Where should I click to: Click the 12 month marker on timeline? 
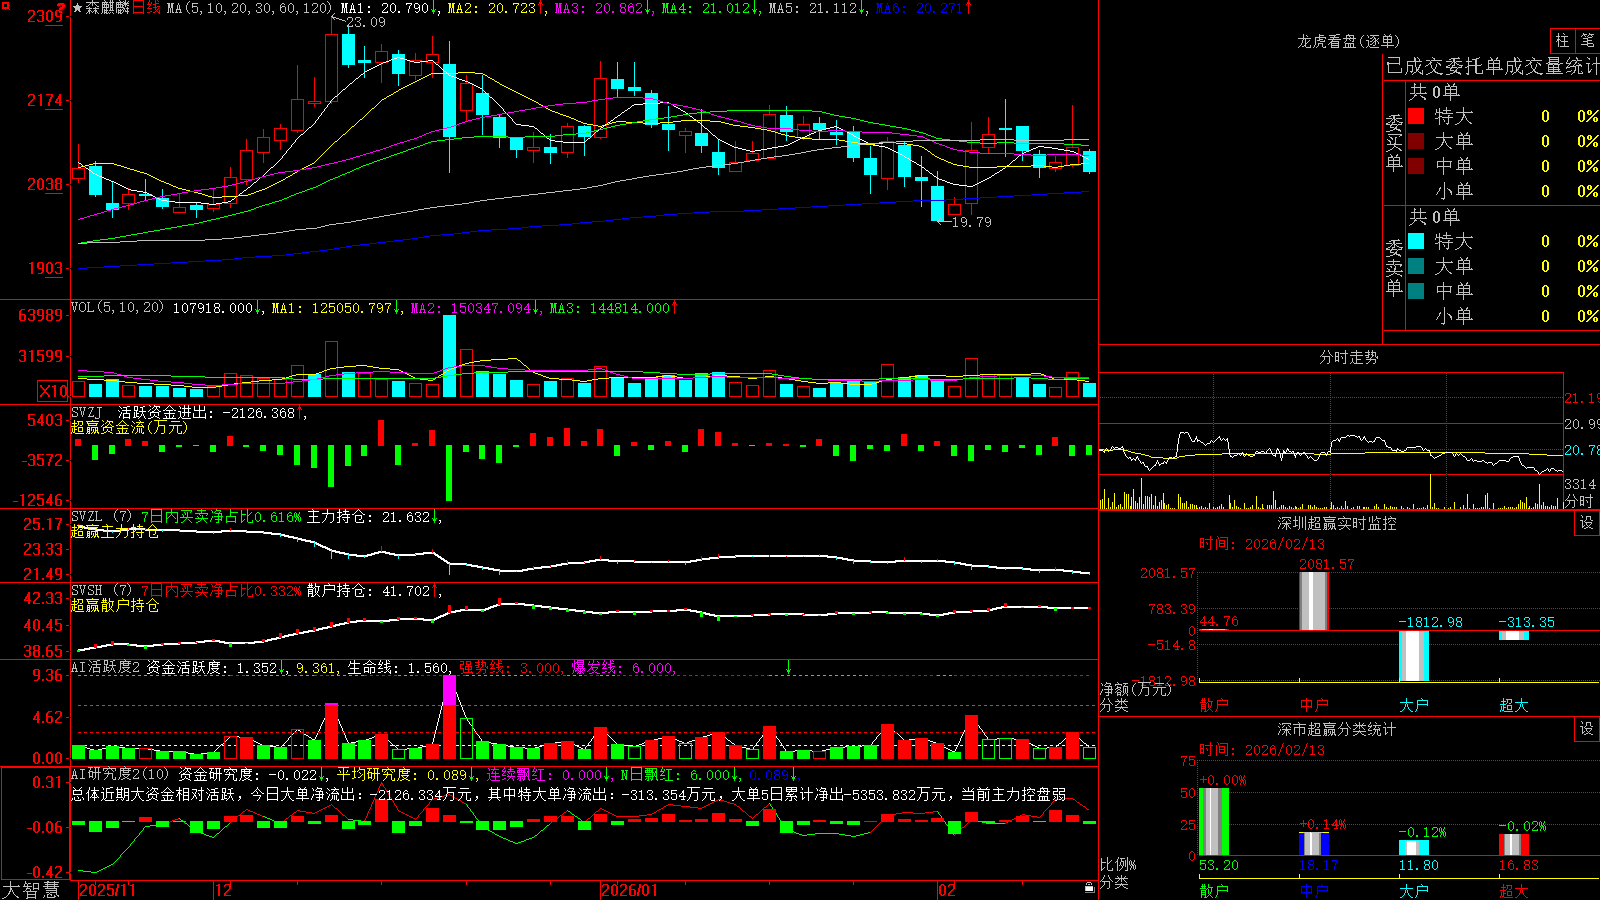pyautogui.click(x=224, y=890)
